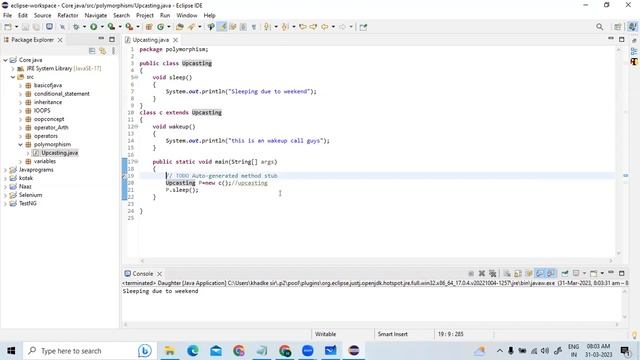Image resolution: width=640 pixels, height=360 pixels.
Task: Click Remove Launch X icon in Console
Action: (482, 273)
